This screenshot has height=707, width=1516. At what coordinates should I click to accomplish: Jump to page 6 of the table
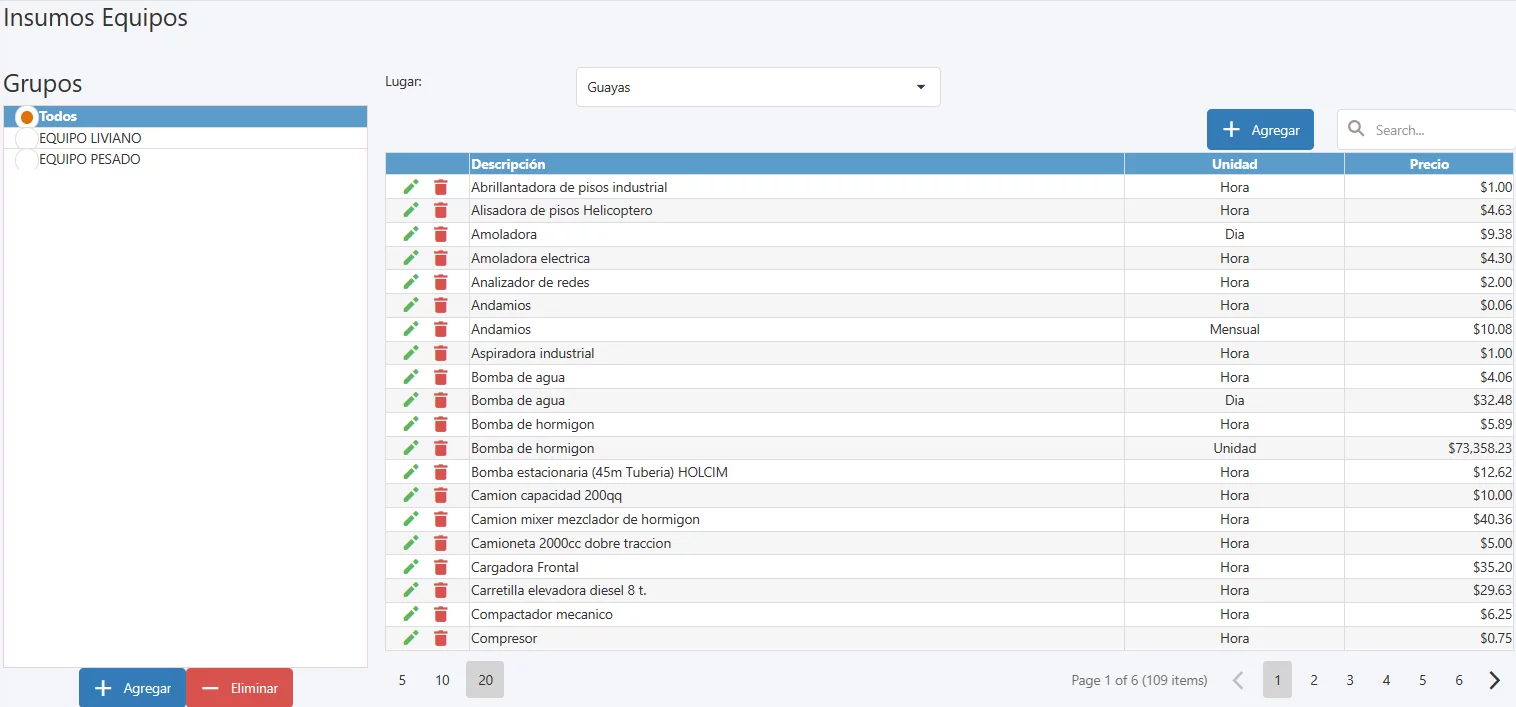1459,680
